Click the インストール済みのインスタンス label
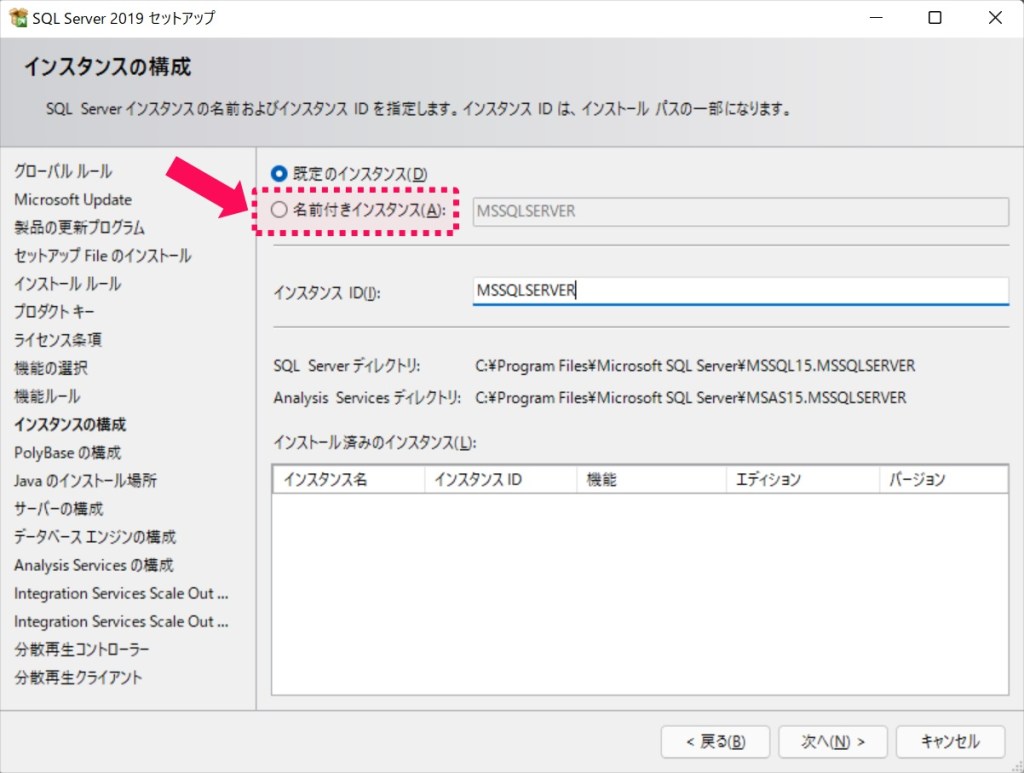Viewport: 1024px width, 773px height. [x=375, y=443]
